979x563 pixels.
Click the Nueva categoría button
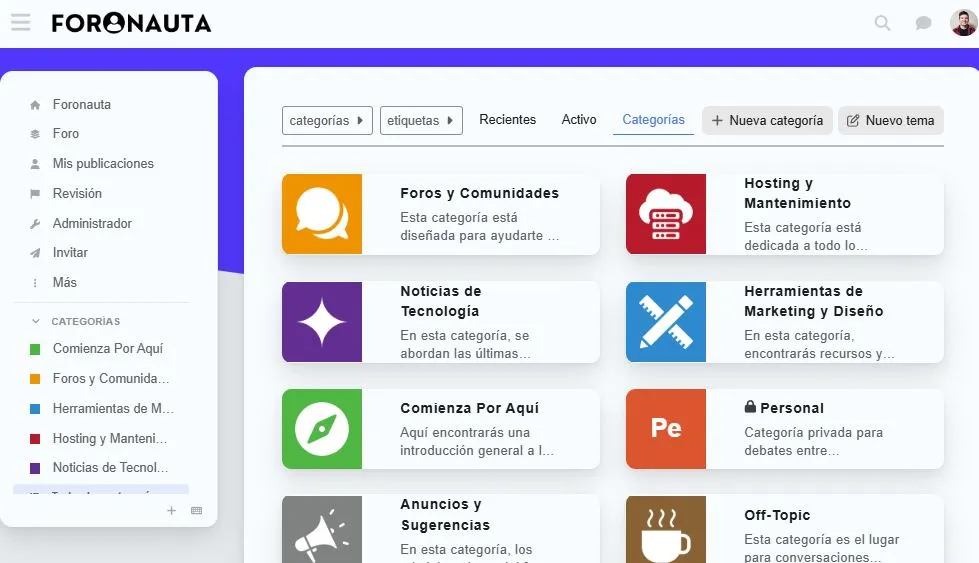click(767, 120)
